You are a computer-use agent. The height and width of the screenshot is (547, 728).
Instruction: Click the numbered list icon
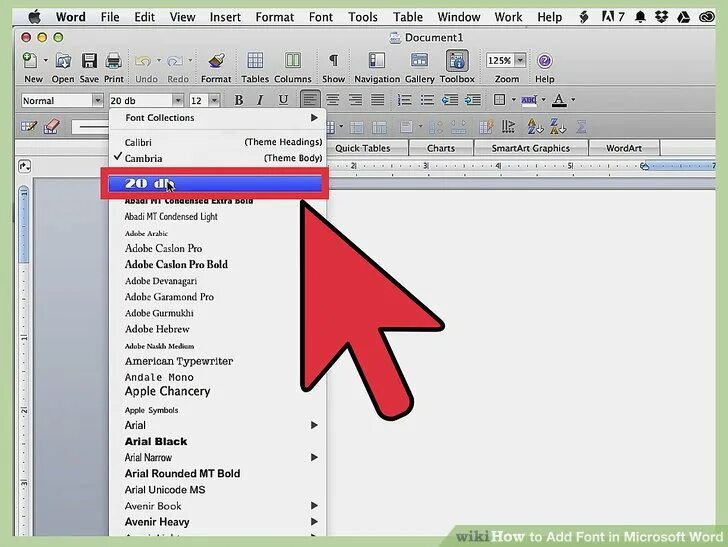click(x=404, y=100)
